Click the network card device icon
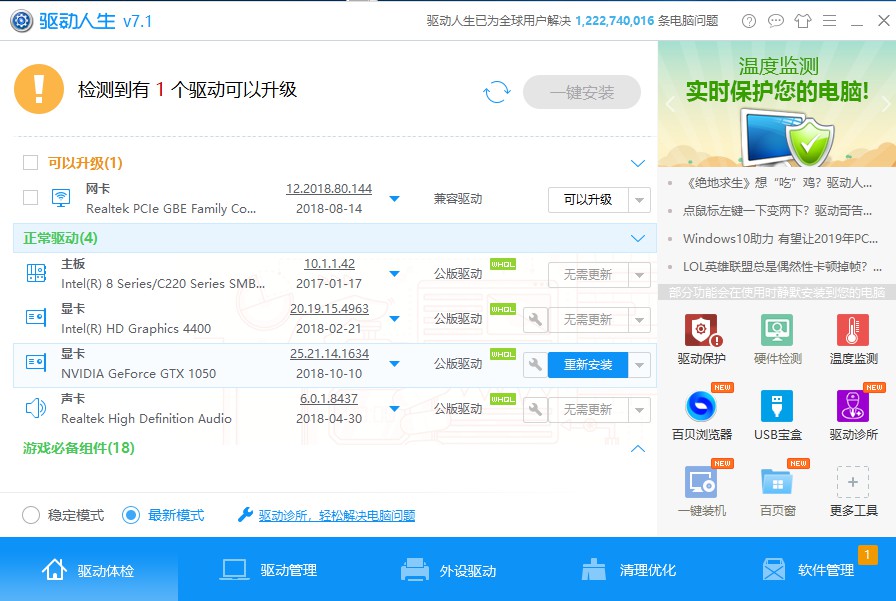Image resolution: width=896 pixels, height=601 pixels. pyautogui.click(x=61, y=198)
